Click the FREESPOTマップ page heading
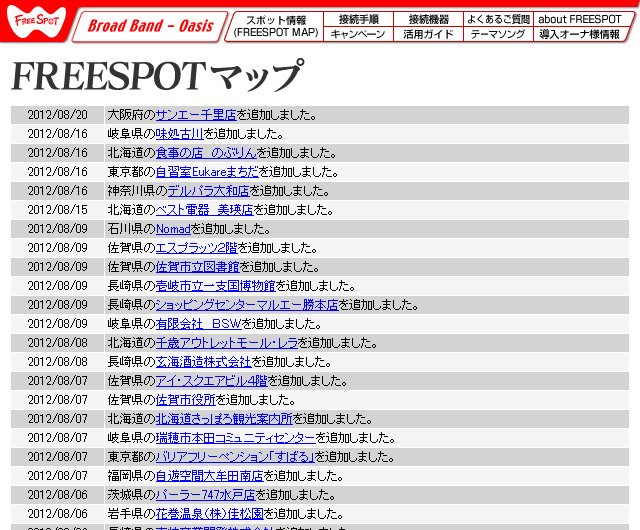Screen dimensions: 640x530 (x=158, y=76)
